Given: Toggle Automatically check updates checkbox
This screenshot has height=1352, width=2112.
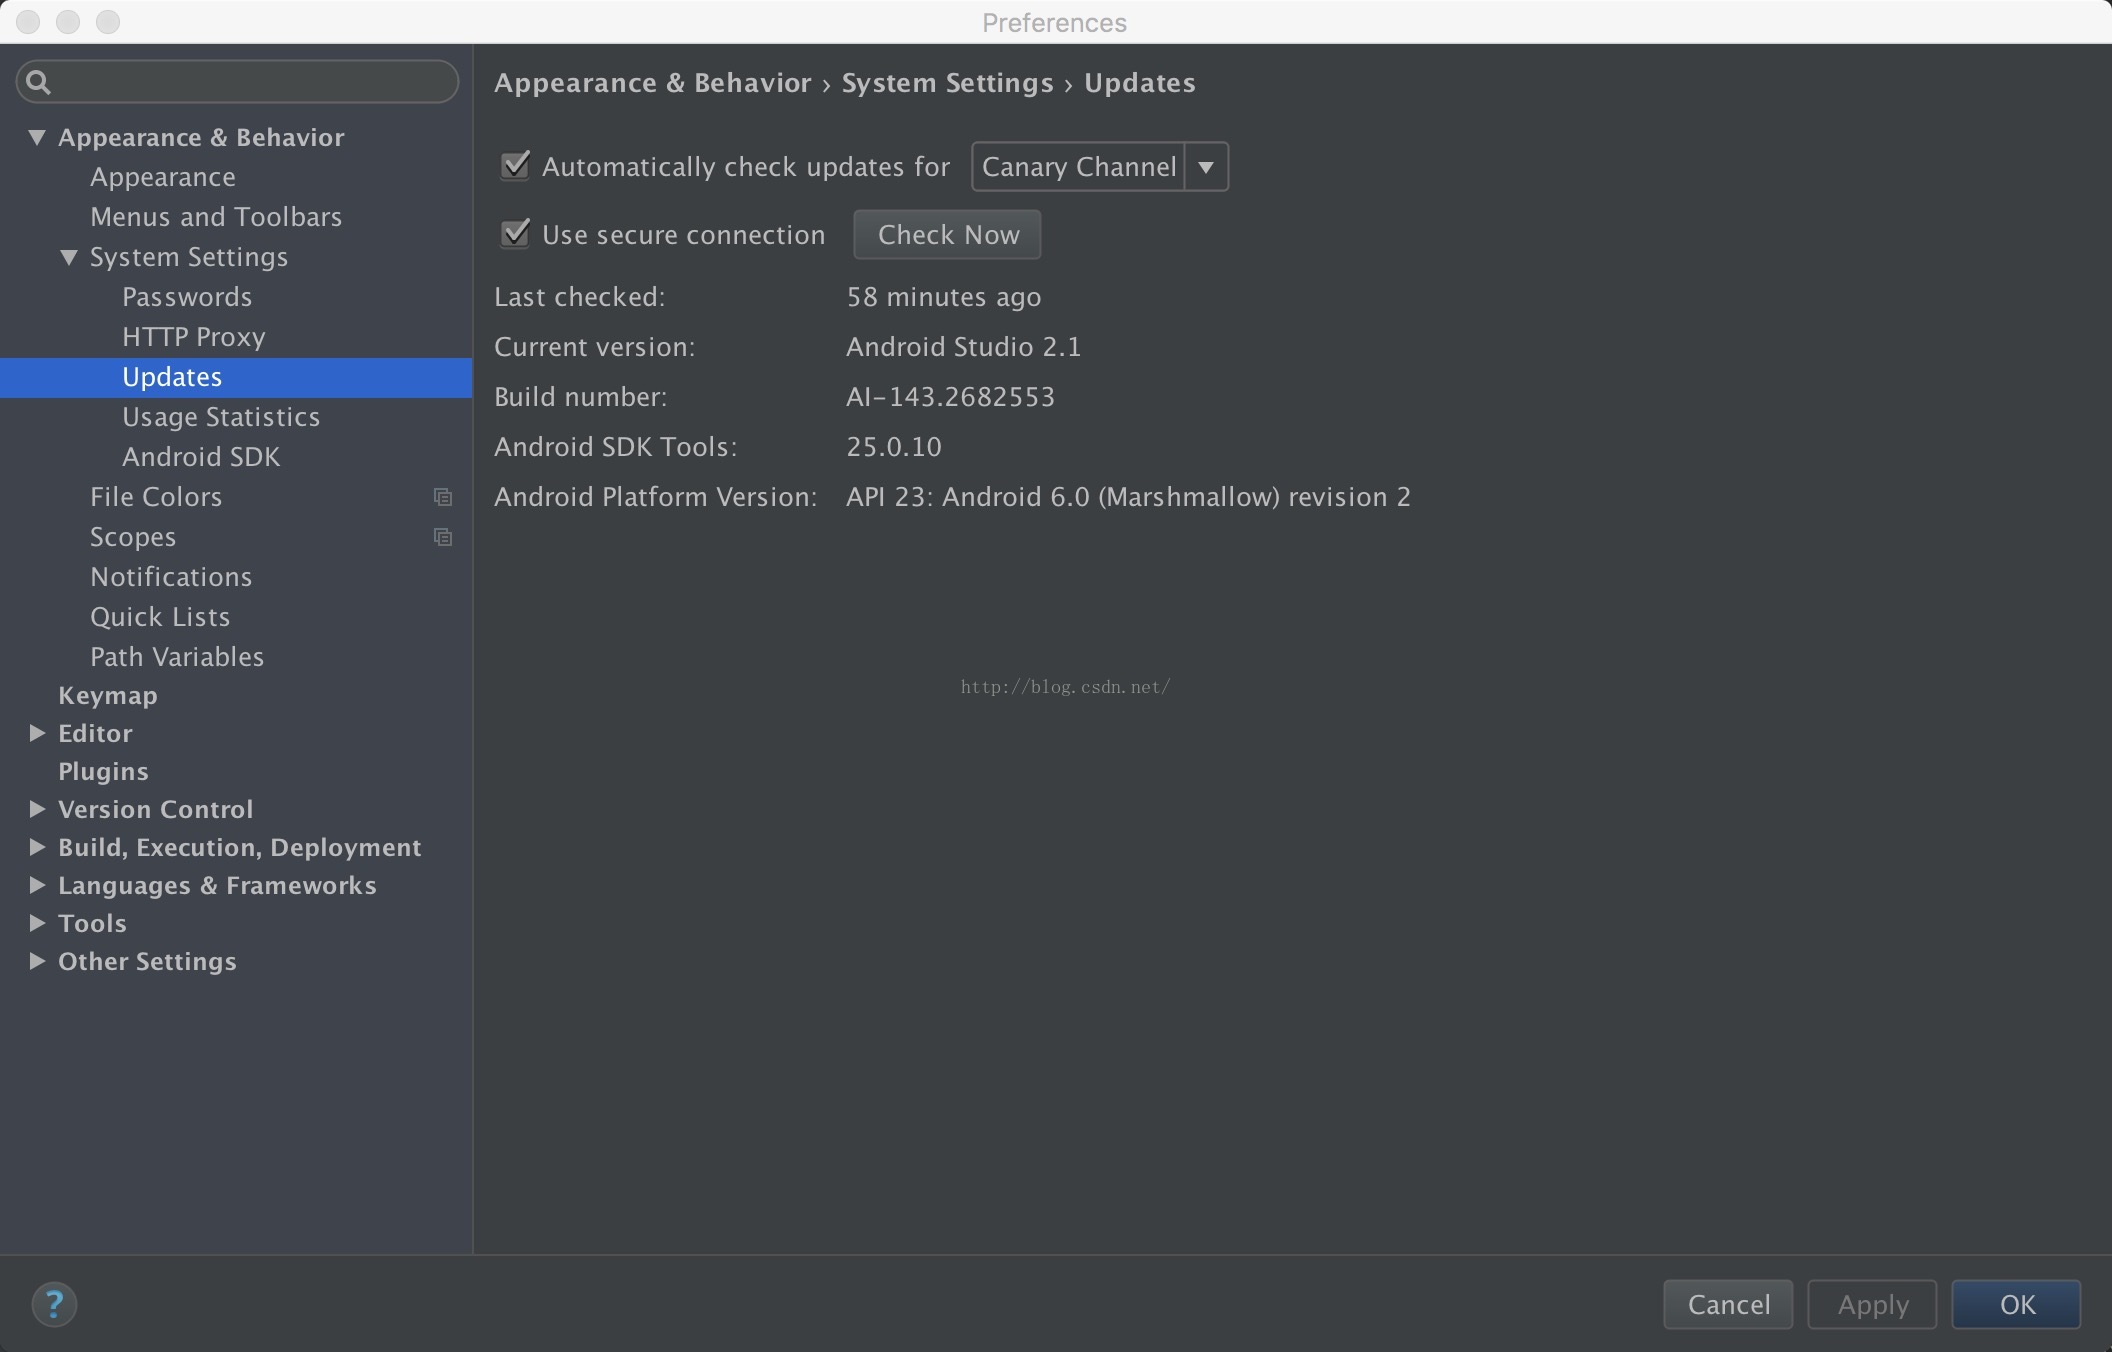Looking at the screenshot, I should point(515,165).
